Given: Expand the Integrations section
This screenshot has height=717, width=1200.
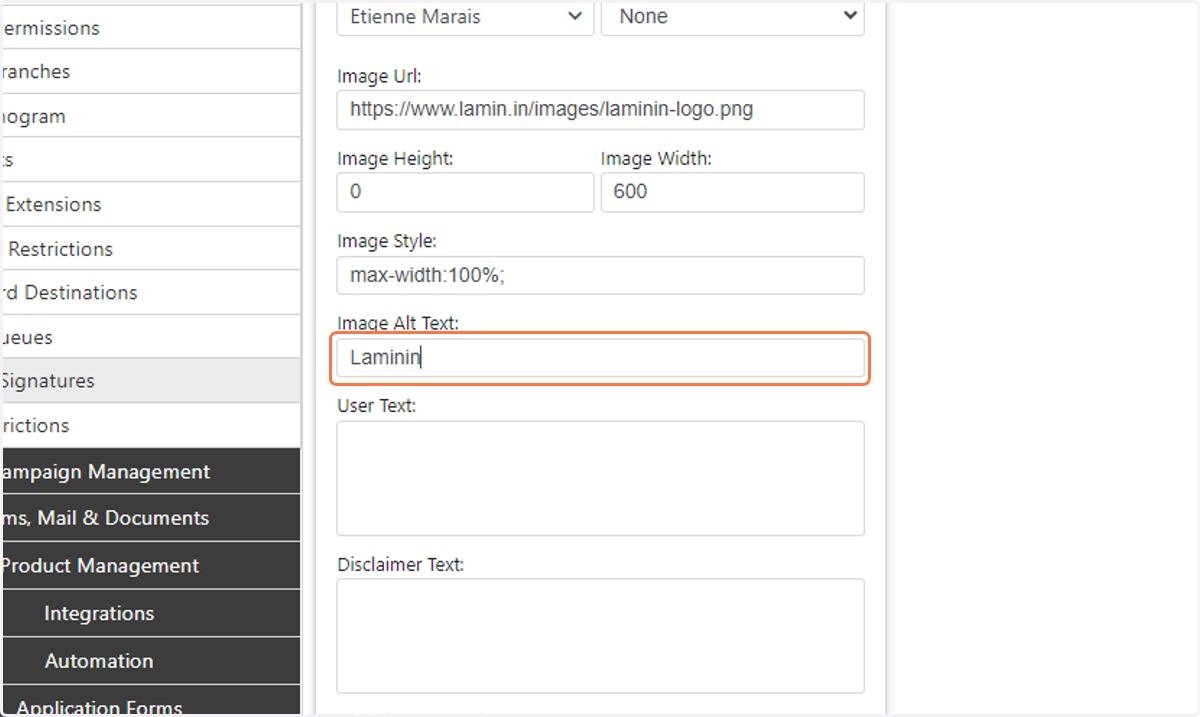Looking at the screenshot, I should point(150,613).
